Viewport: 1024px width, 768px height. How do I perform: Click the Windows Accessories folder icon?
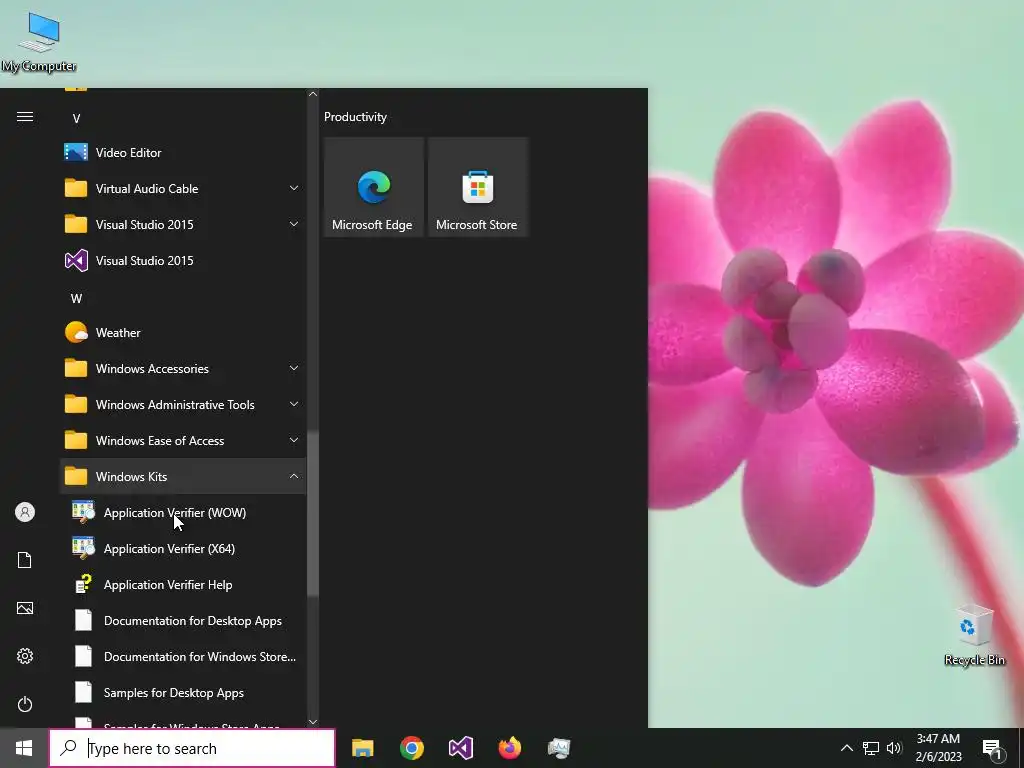(x=76, y=368)
